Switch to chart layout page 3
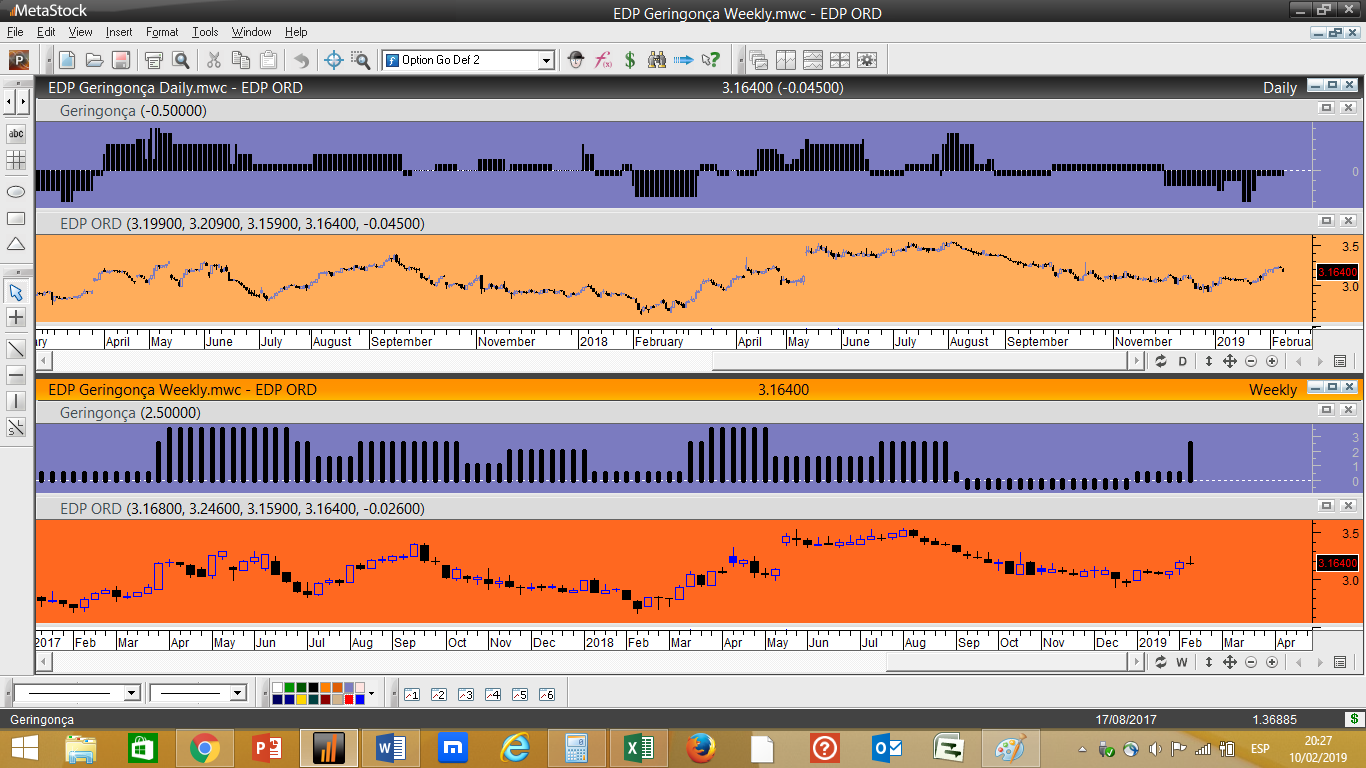The height and width of the screenshot is (768, 1366). (466, 694)
